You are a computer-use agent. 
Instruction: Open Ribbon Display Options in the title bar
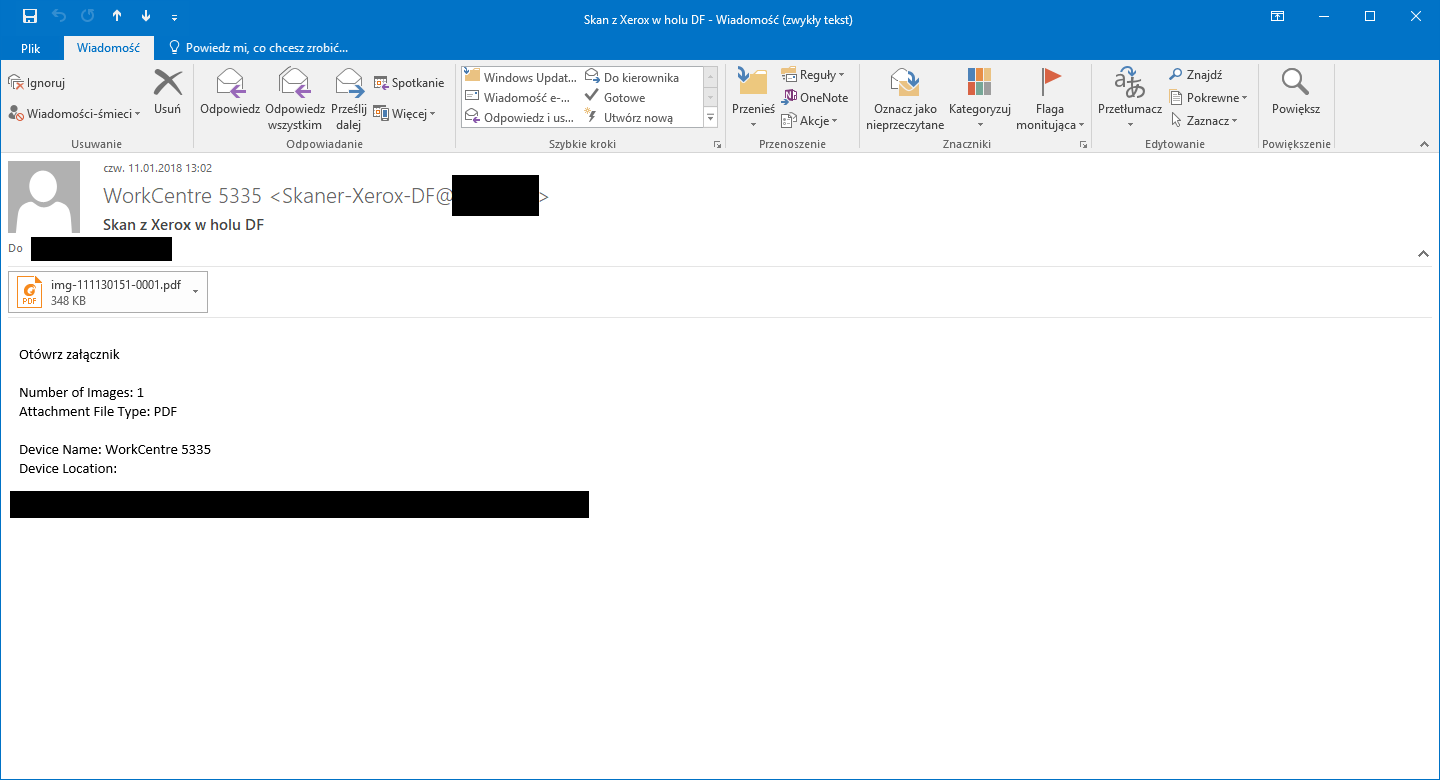point(1278,16)
